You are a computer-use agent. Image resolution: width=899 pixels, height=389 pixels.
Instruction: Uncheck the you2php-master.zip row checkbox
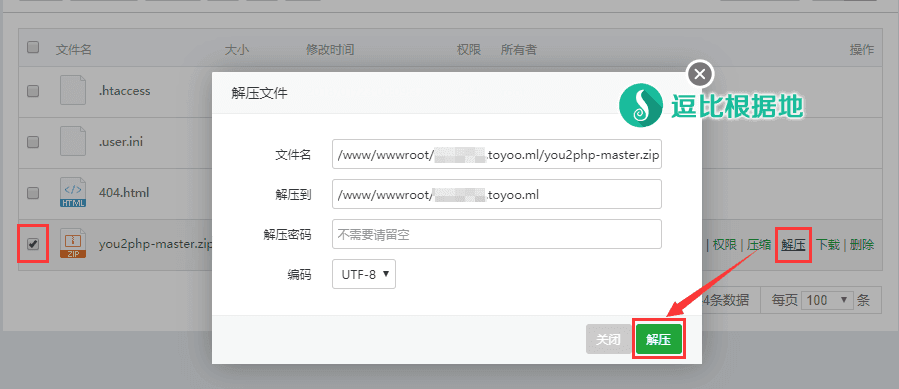[x=33, y=244]
